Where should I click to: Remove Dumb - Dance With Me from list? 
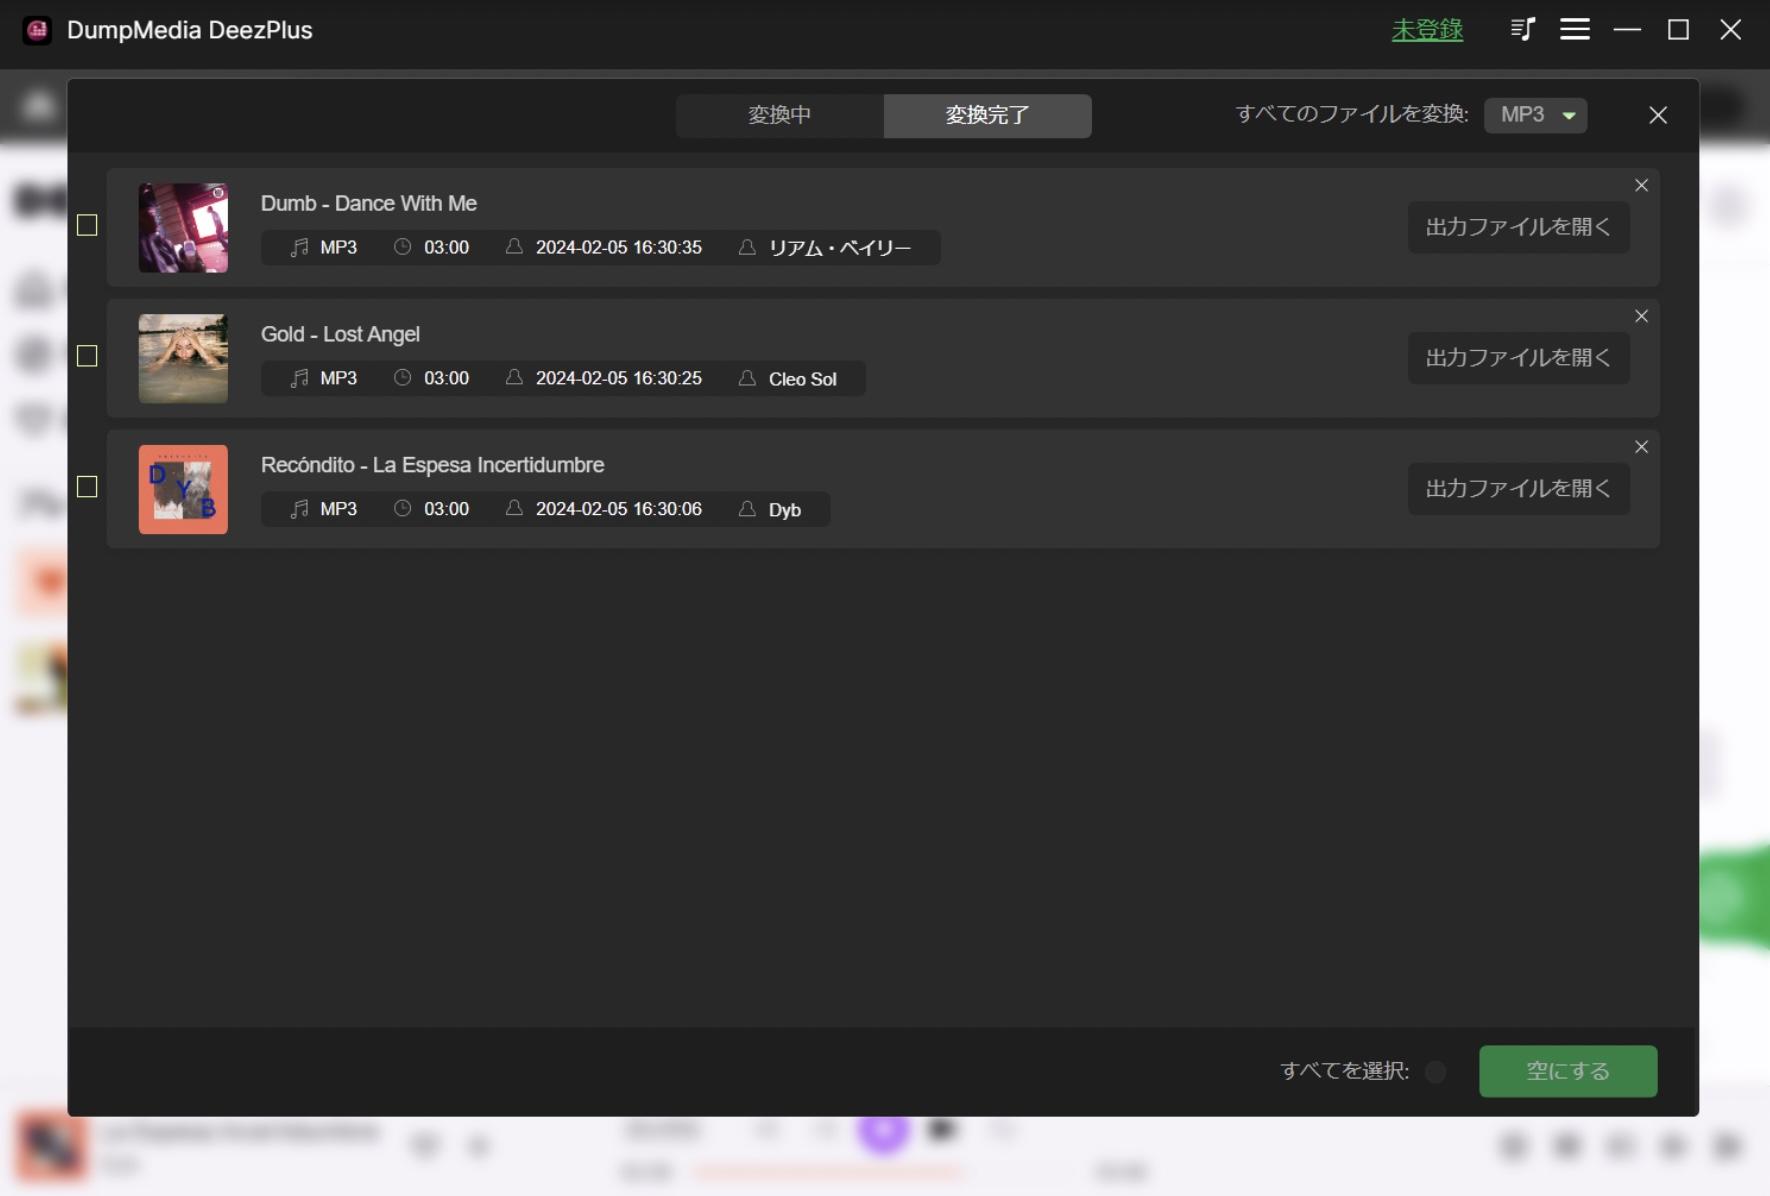click(1641, 185)
